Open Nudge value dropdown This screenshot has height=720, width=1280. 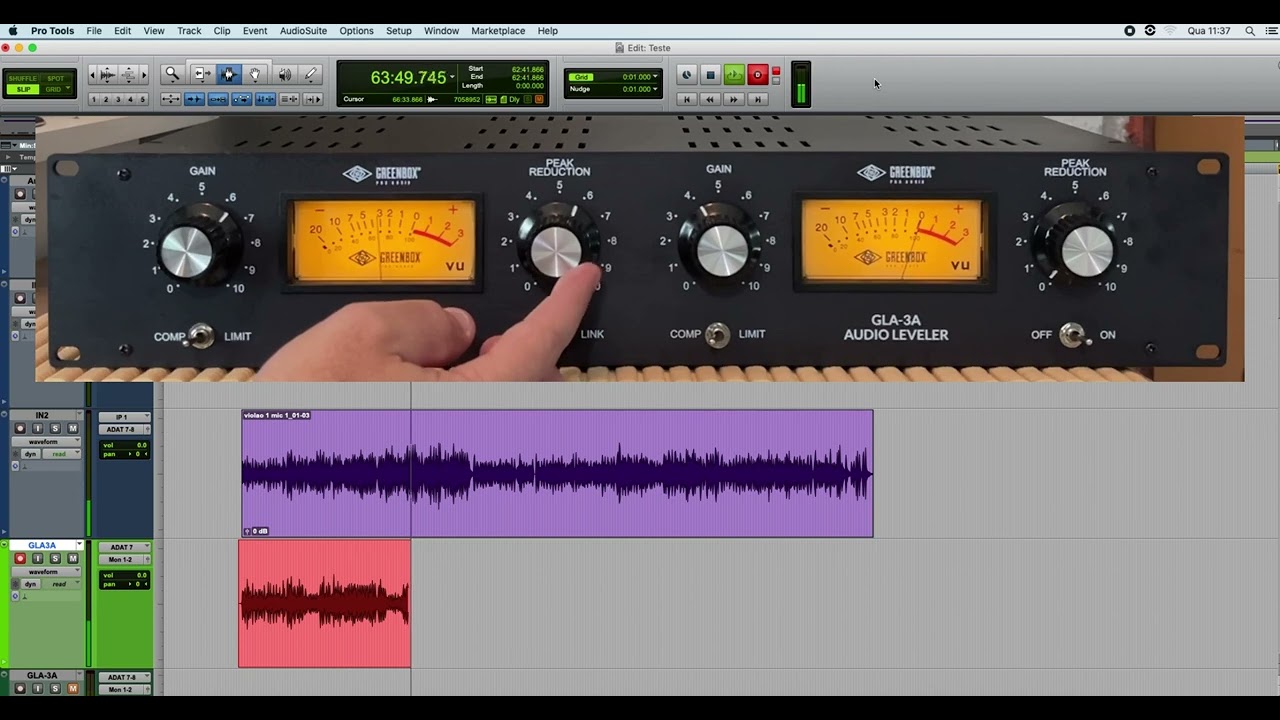pyautogui.click(x=655, y=89)
